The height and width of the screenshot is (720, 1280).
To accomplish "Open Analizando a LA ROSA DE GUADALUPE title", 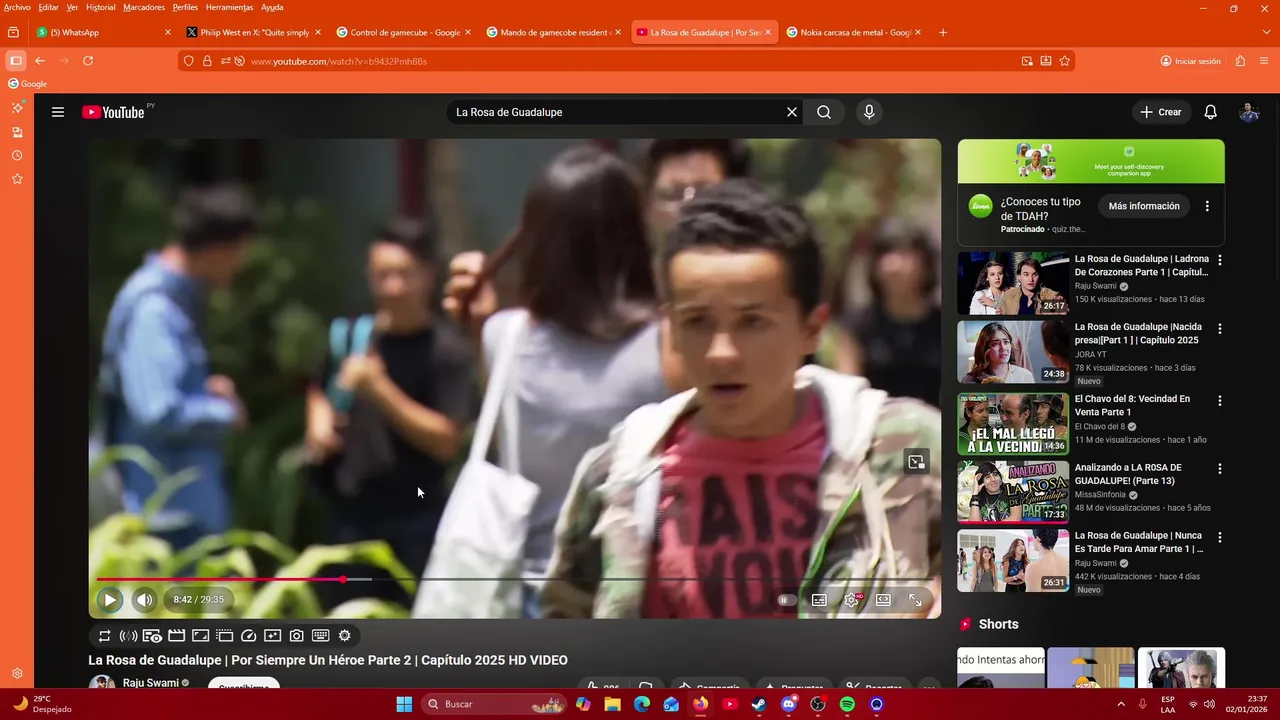I will coord(1129,474).
